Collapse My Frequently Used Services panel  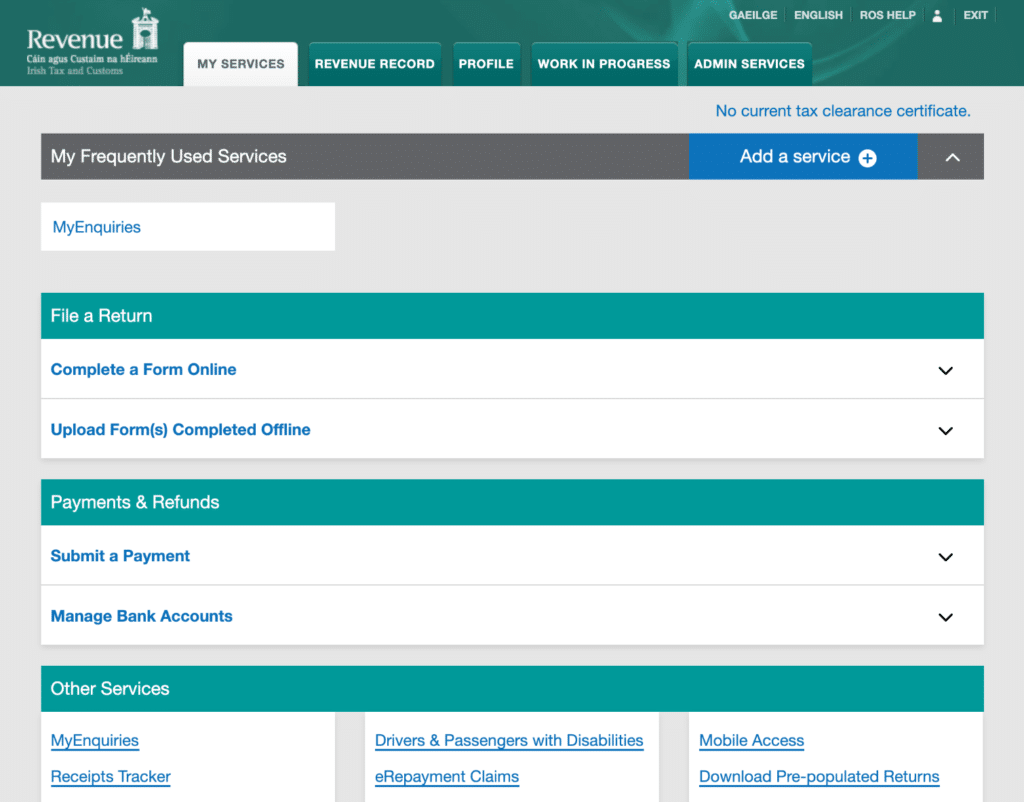(952, 157)
